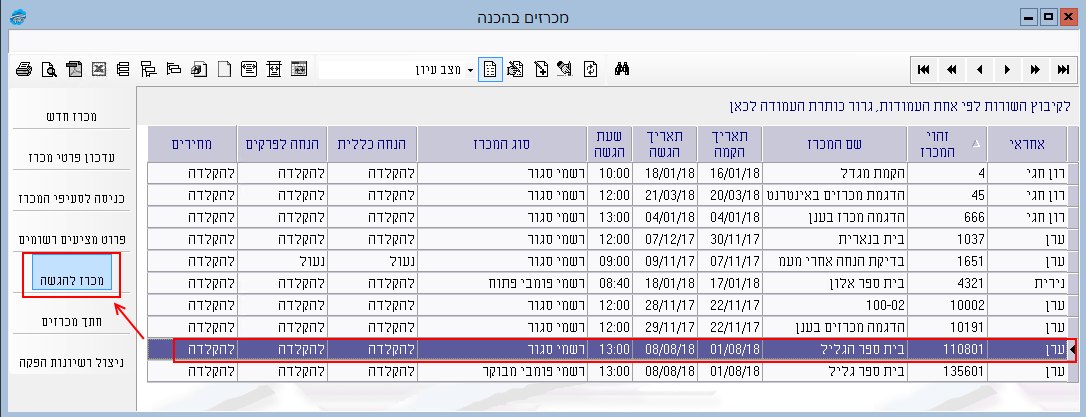Open print preview with magnifier page icon
Screen dimensions: 1086x417
point(48,69)
